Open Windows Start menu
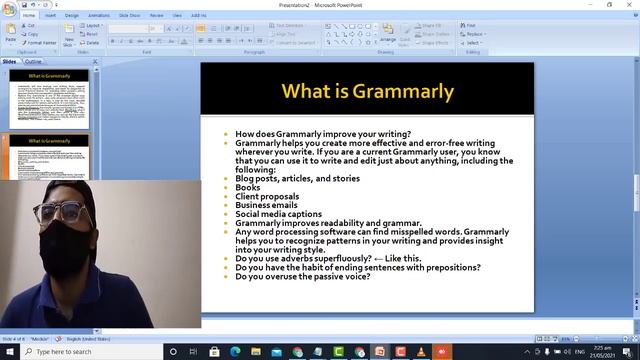The image size is (640, 360). [10, 351]
